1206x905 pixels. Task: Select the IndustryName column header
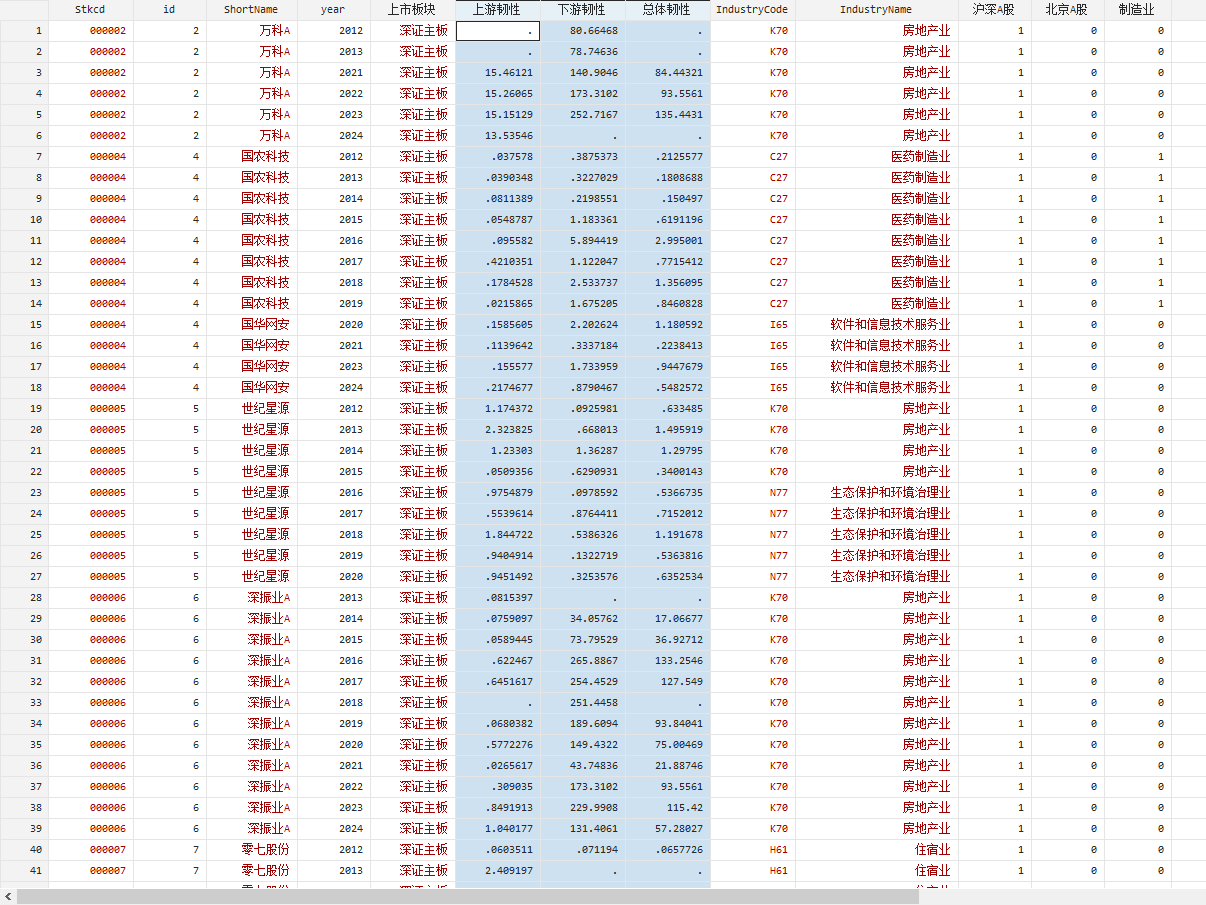point(875,10)
